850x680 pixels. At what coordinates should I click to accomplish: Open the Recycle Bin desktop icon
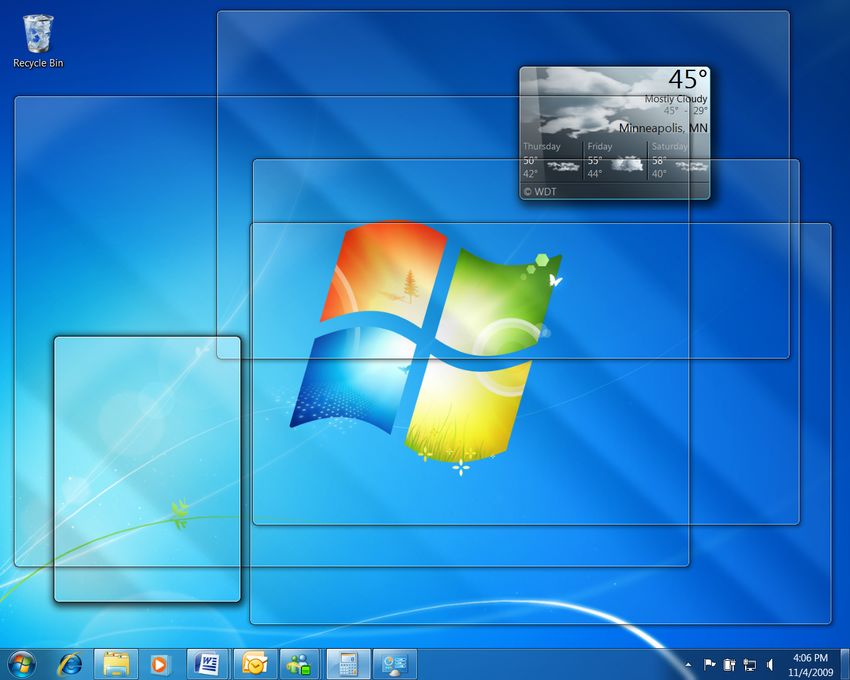[38, 42]
